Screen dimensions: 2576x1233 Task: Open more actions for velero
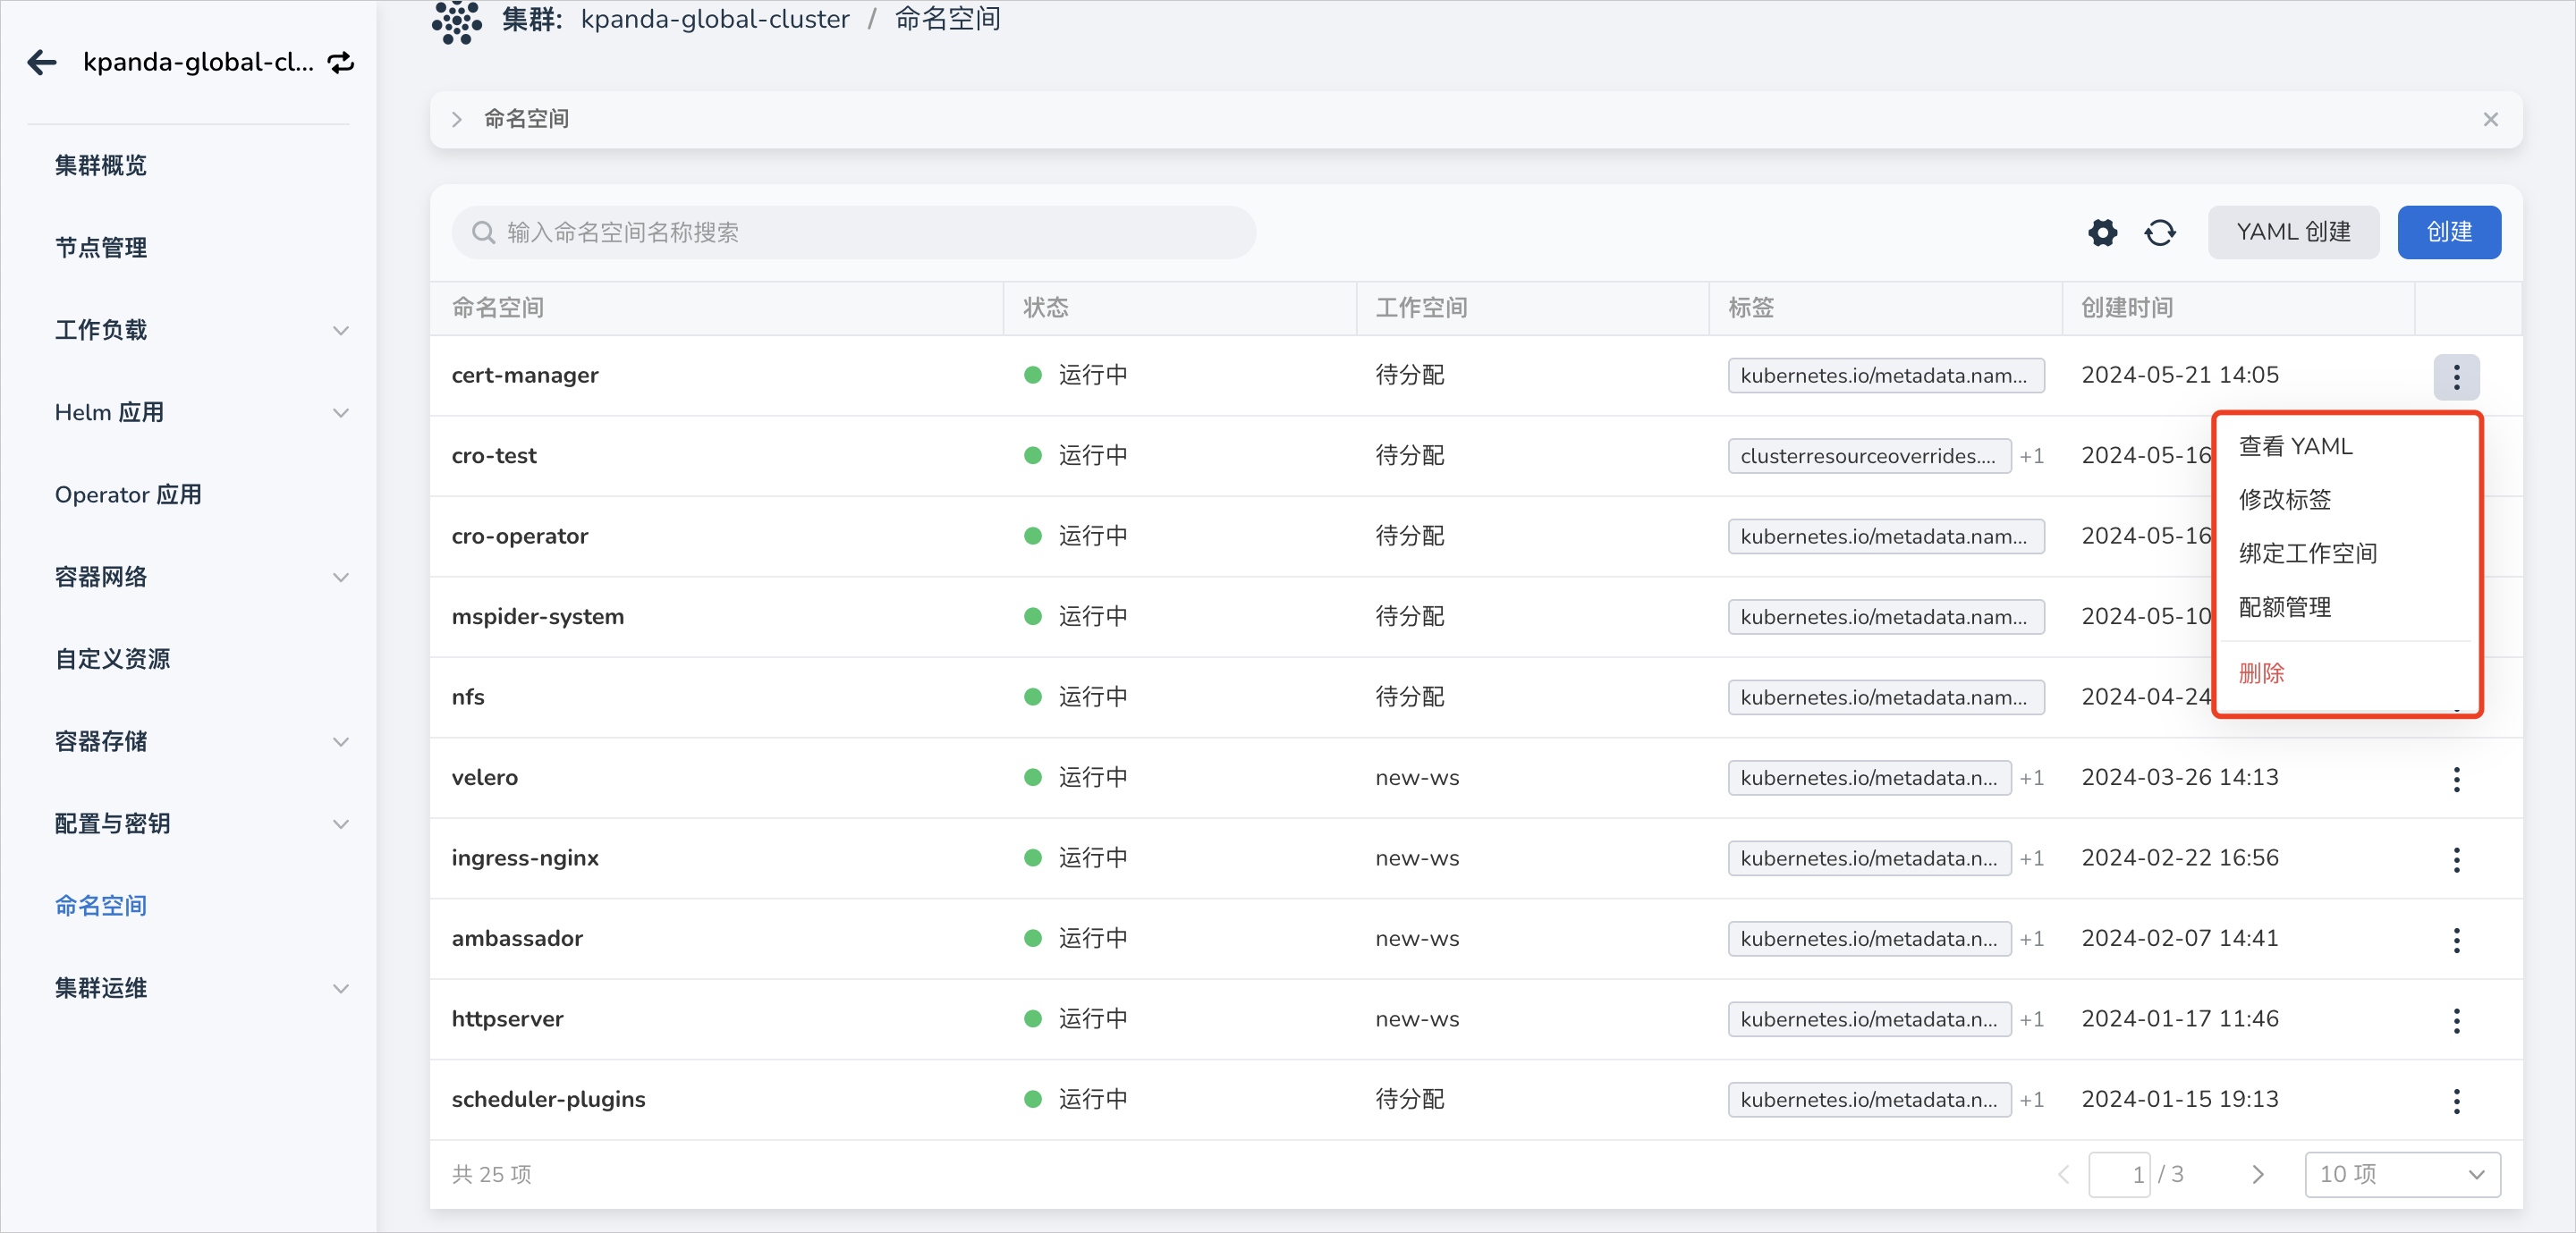[2456, 779]
